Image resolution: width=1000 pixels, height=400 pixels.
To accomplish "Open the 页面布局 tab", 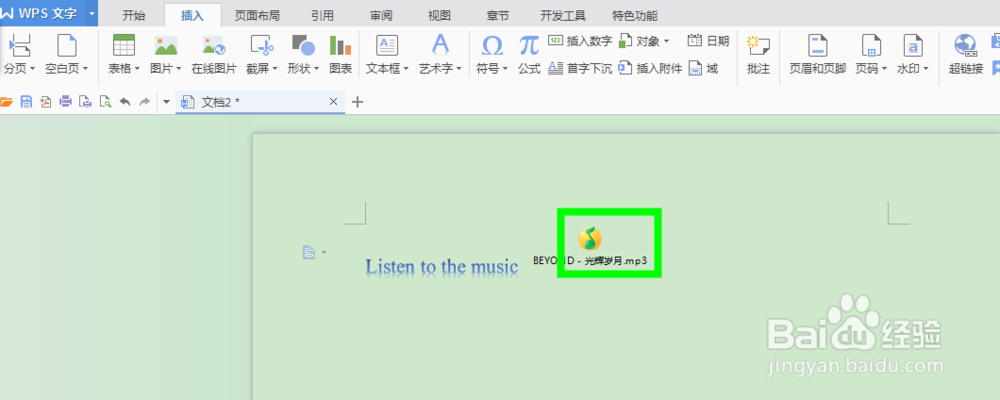I will point(257,16).
